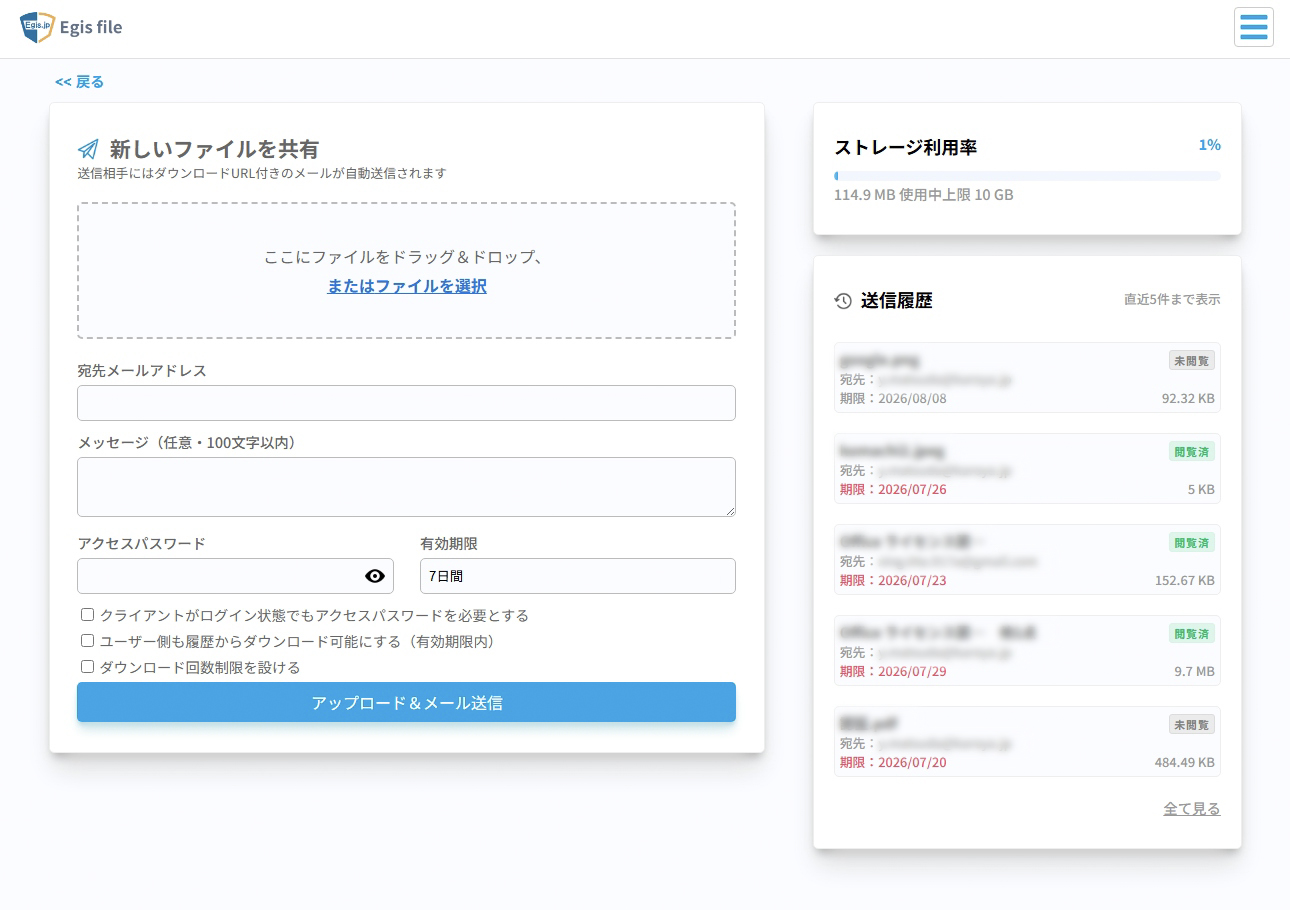Click the 1% storage usage value

pyautogui.click(x=1210, y=145)
